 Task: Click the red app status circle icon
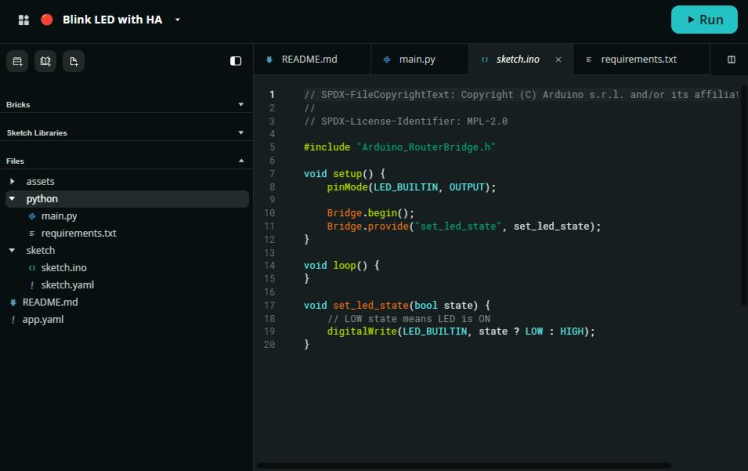[x=46, y=20]
